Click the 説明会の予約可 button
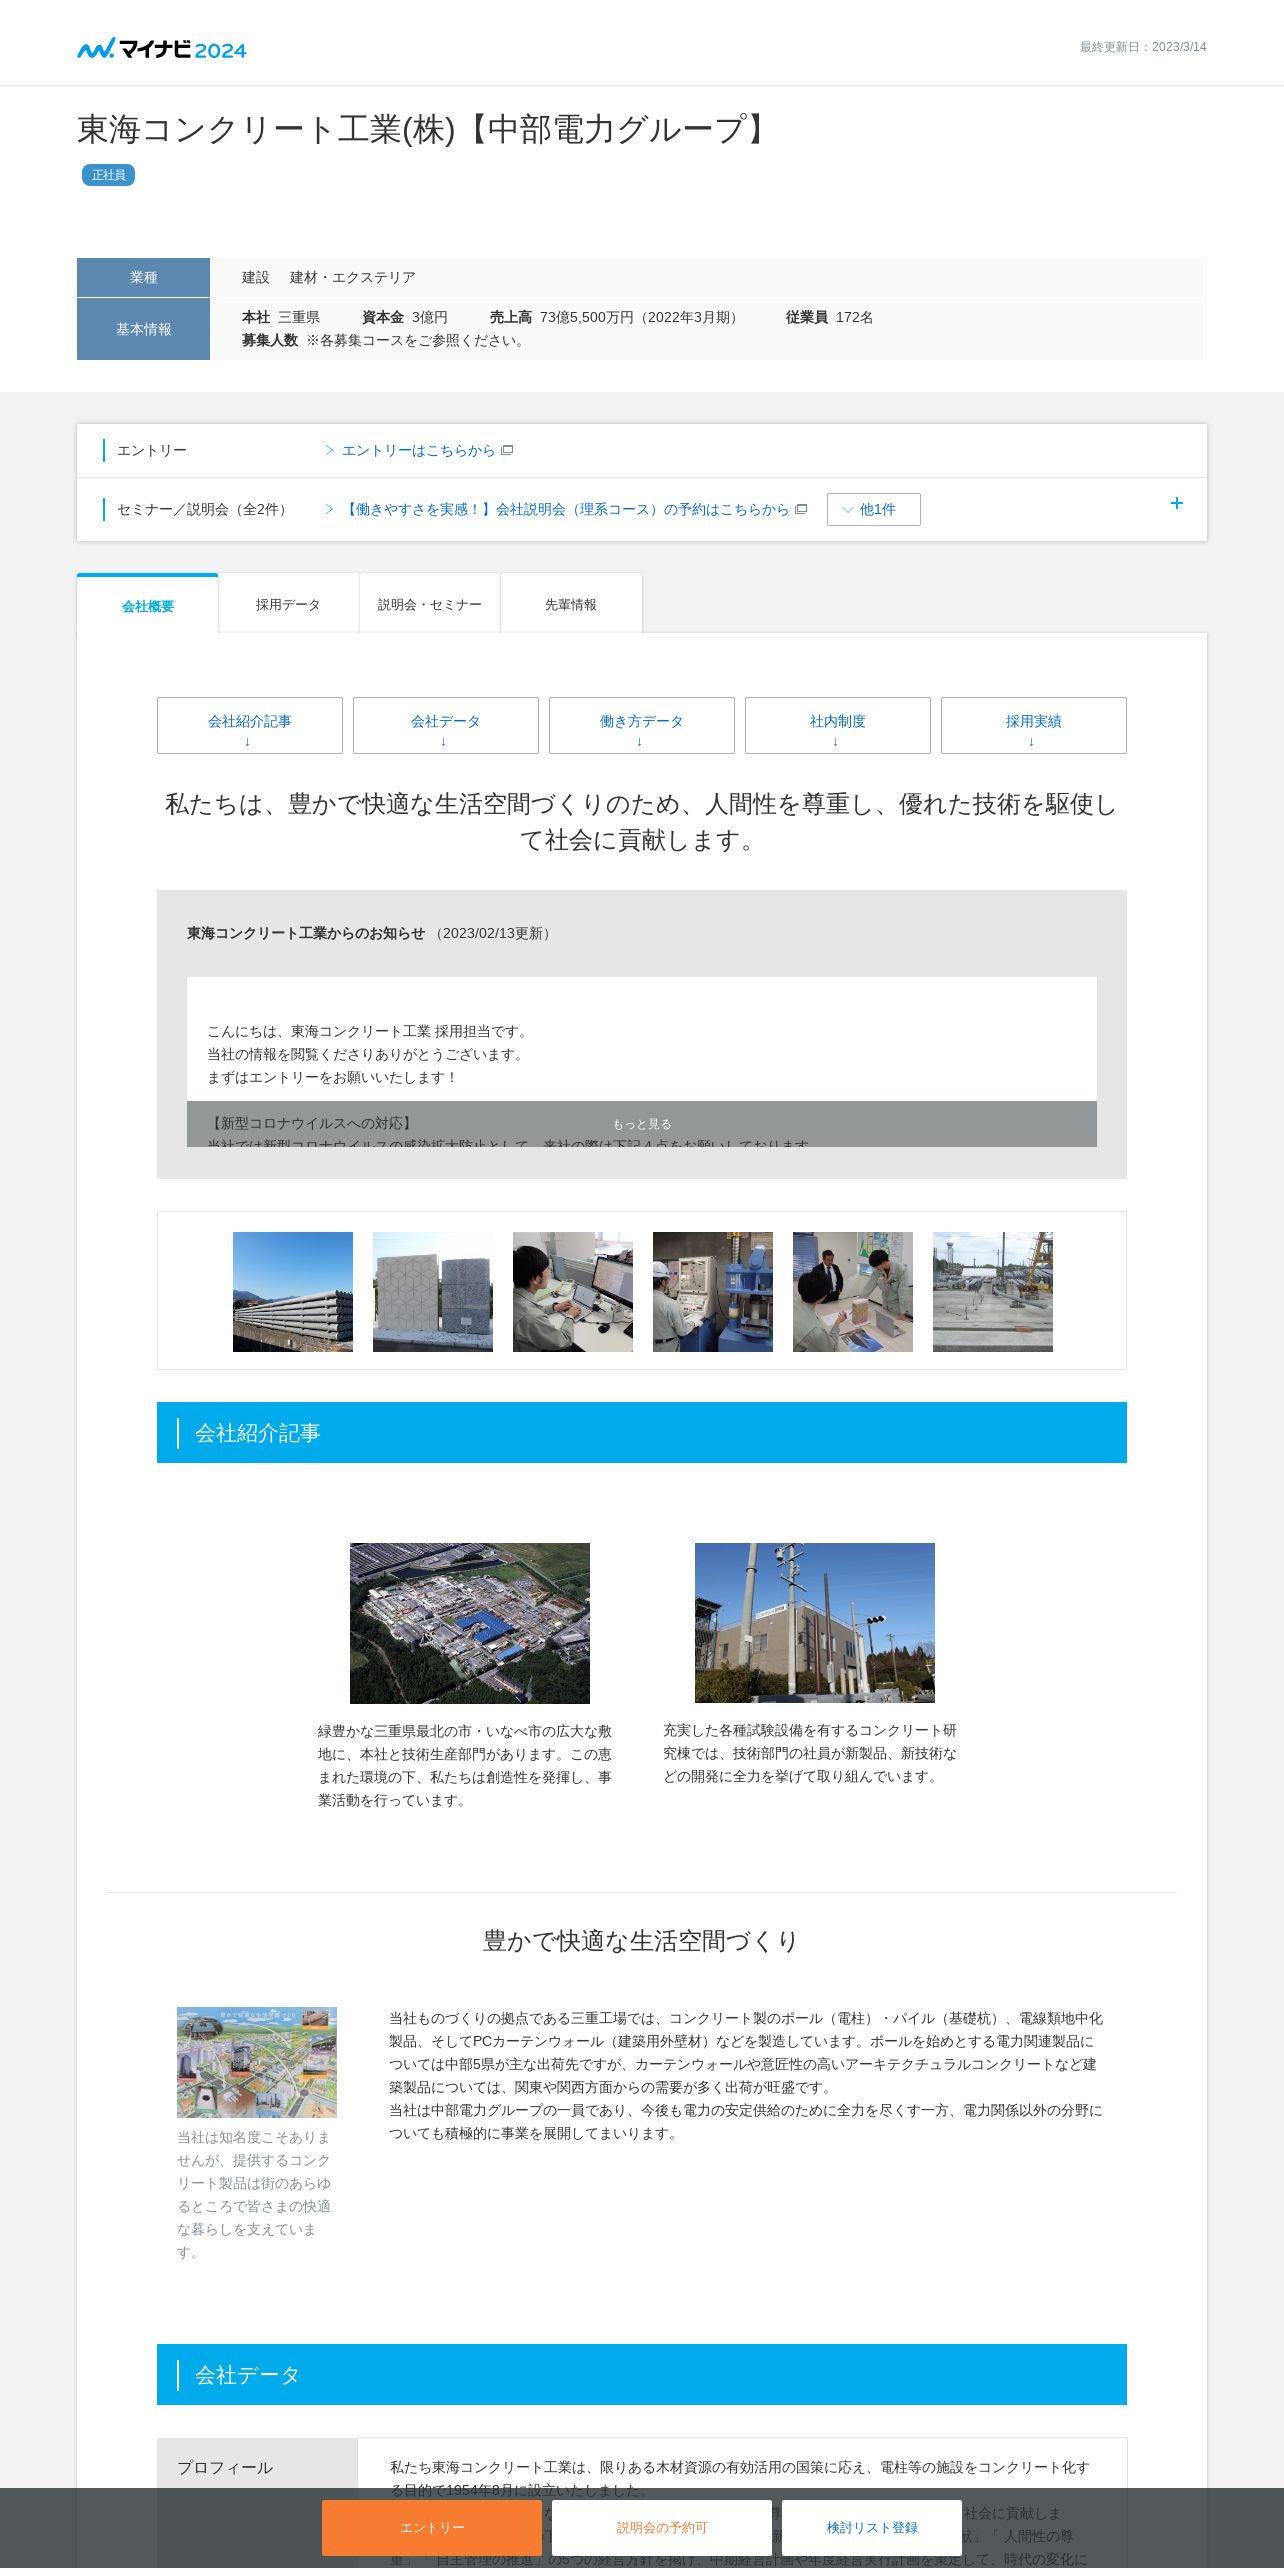The width and height of the screenshot is (1284, 2568). click(662, 2527)
